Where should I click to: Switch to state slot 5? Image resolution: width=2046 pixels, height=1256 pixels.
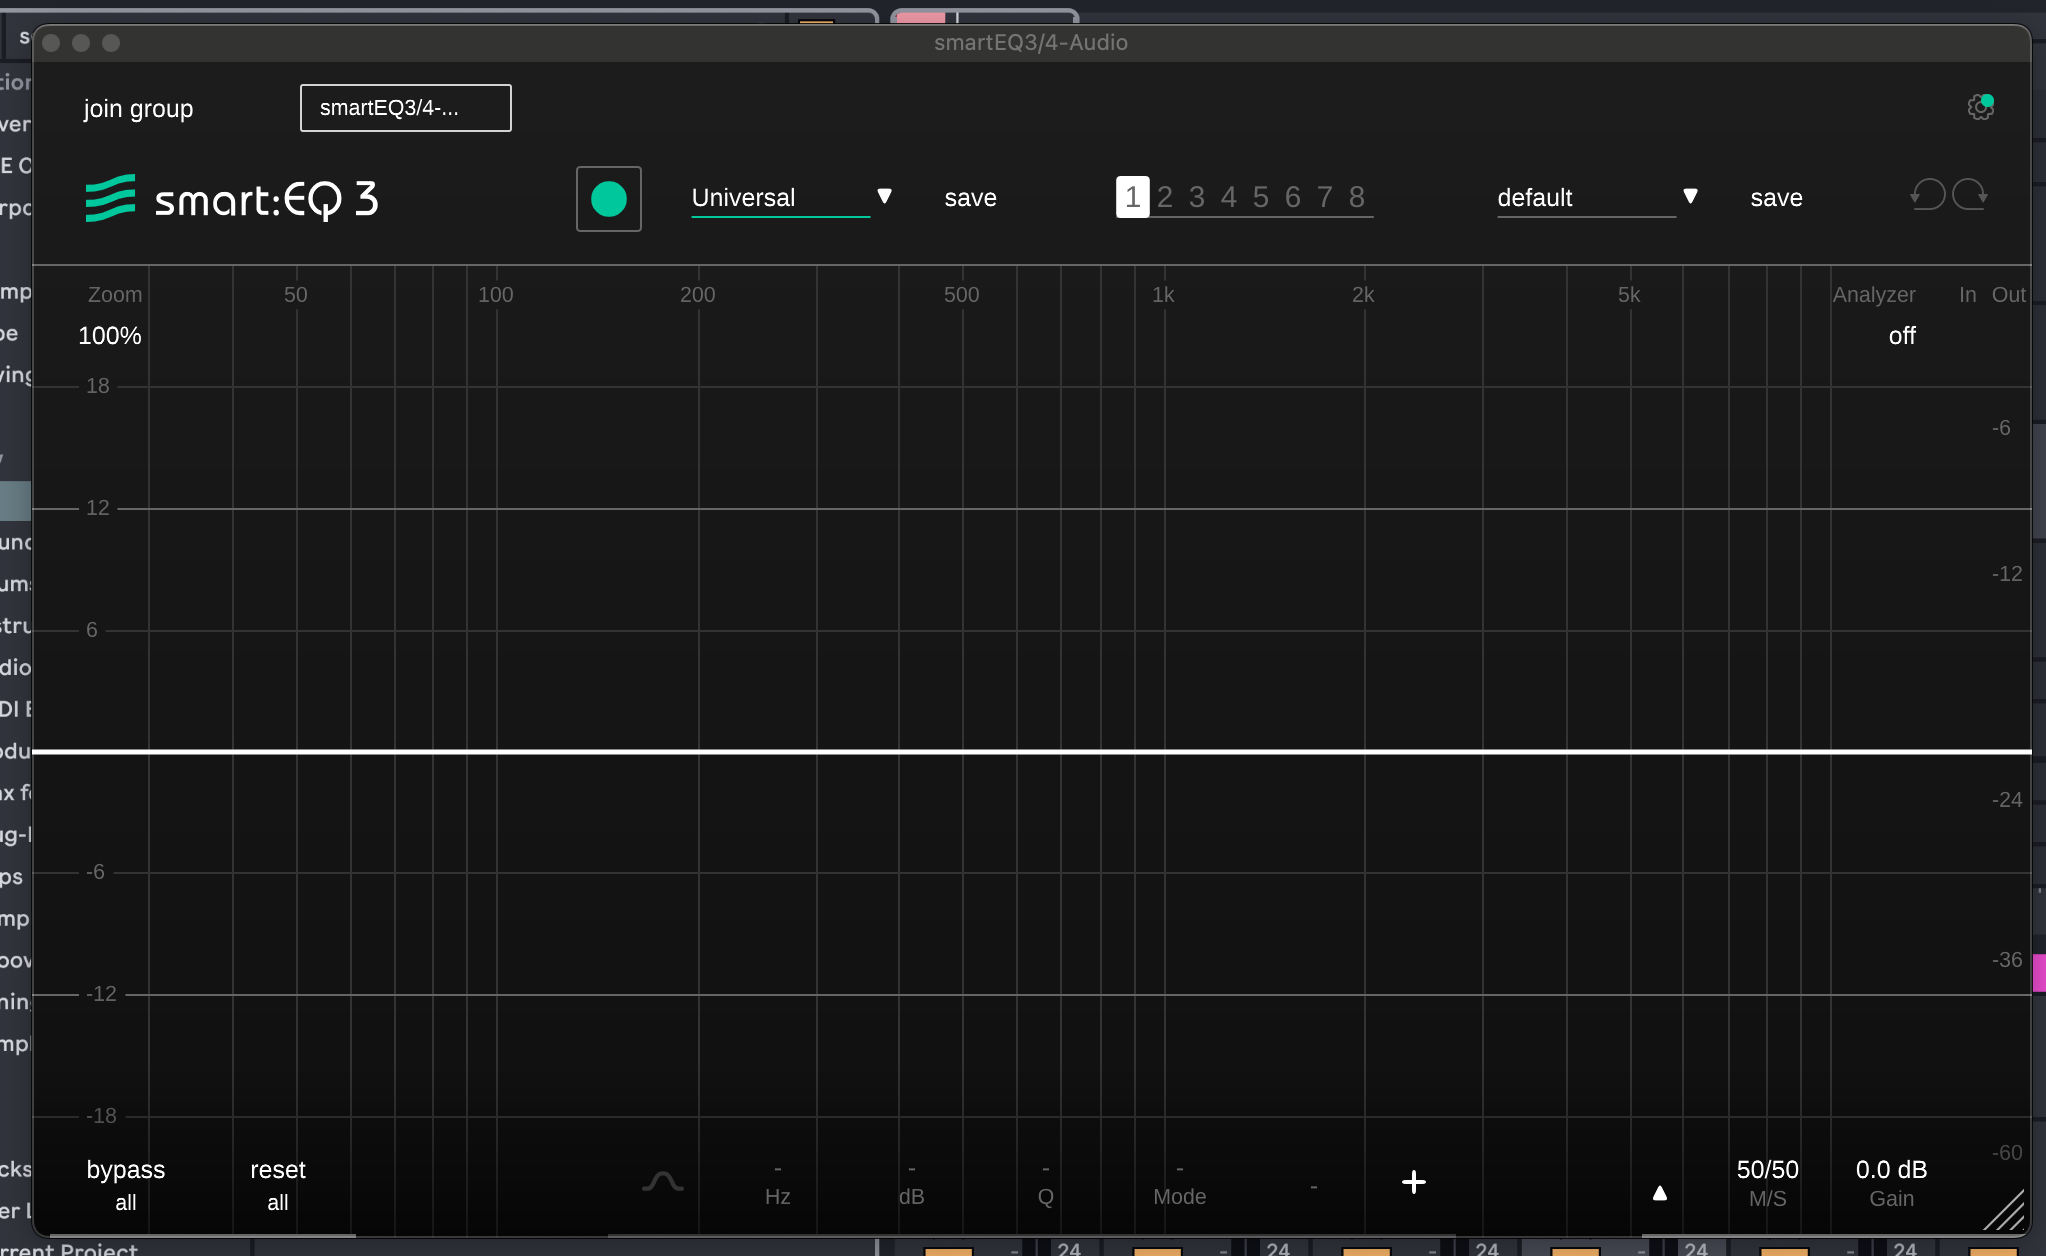coord(1260,198)
